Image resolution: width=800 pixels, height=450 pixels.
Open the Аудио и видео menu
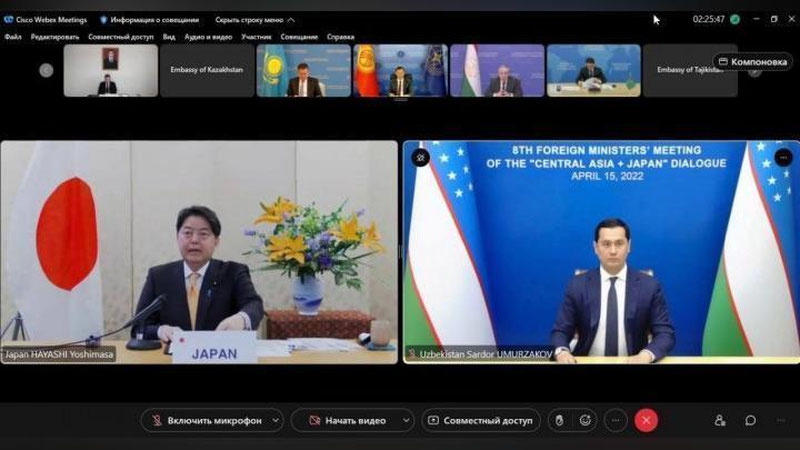click(208, 37)
